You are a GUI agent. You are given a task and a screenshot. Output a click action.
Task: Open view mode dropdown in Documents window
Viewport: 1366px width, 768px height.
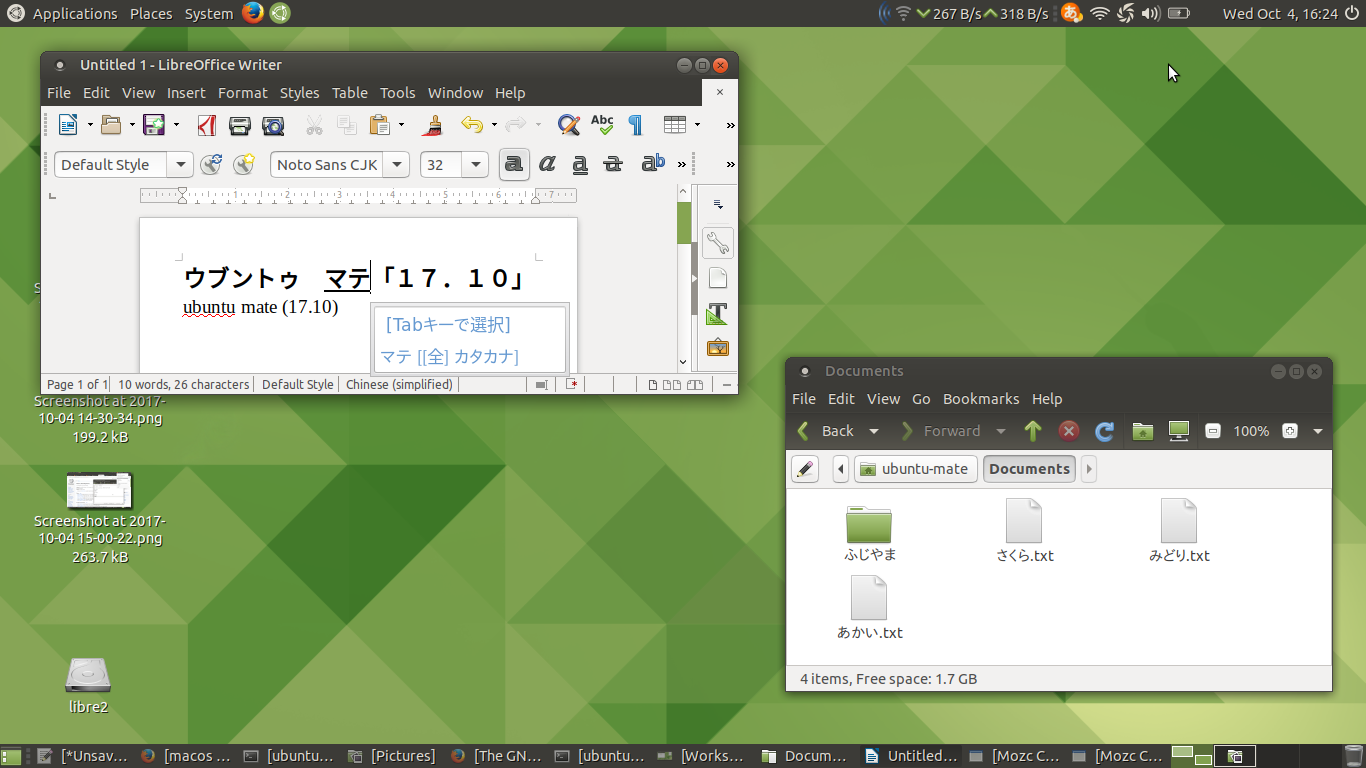1318,431
